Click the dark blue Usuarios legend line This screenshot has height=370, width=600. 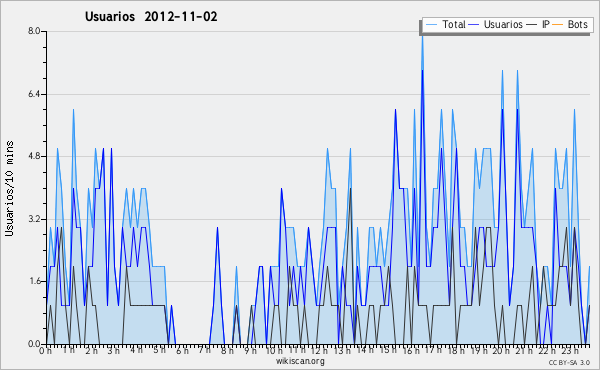(x=474, y=24)
